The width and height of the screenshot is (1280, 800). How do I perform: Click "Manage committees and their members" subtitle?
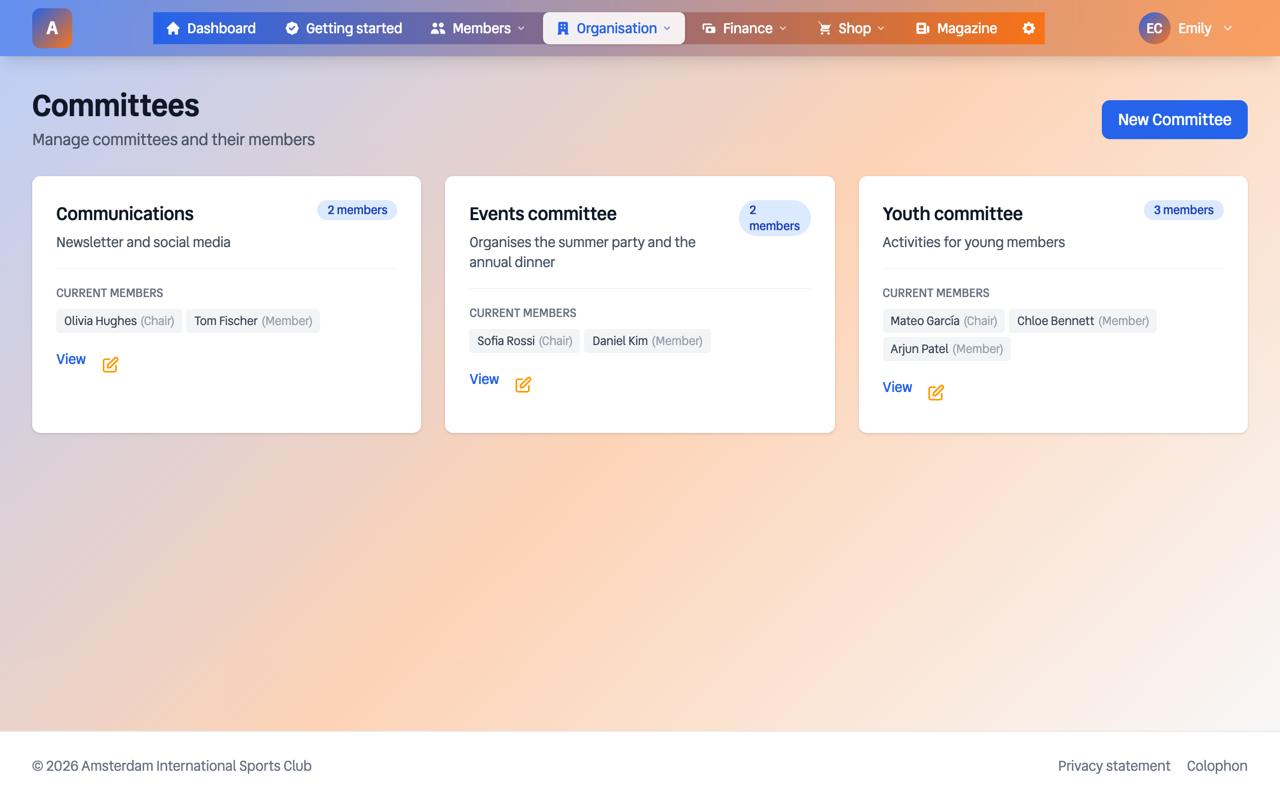[173, 140]
